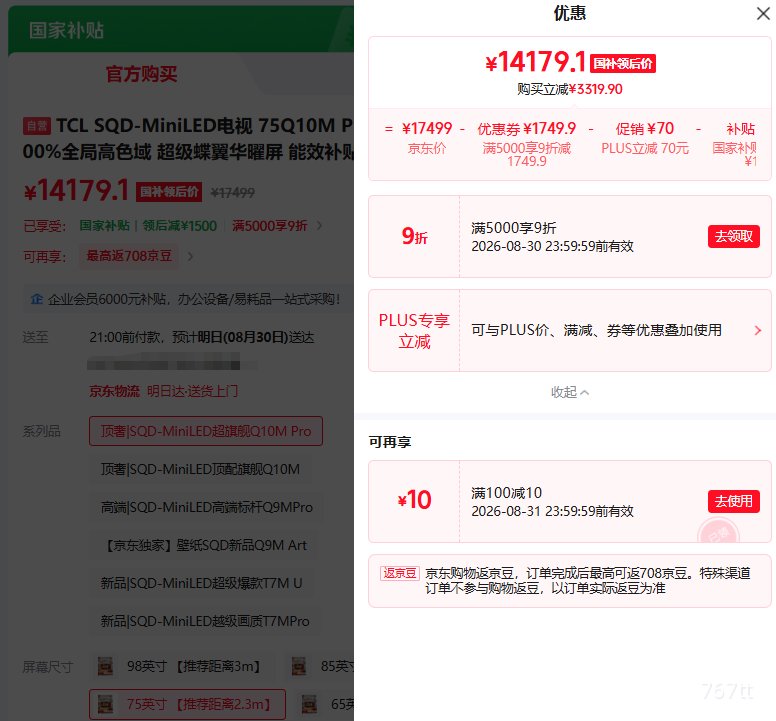Viewport: 776px width, 721px height.
Task: Click 促销 ¥70 in the price breakdown
Action: point(644,129)
